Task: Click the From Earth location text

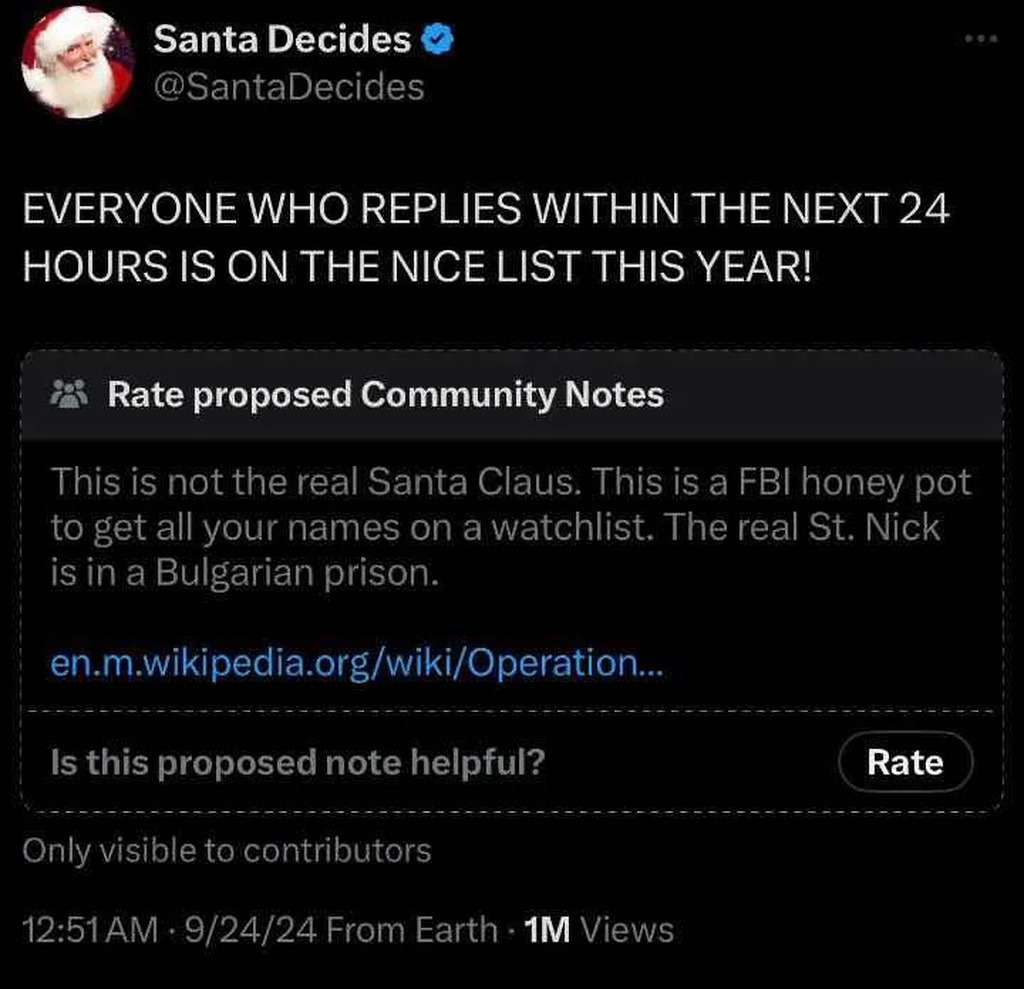Action: [x=412, y=930]
